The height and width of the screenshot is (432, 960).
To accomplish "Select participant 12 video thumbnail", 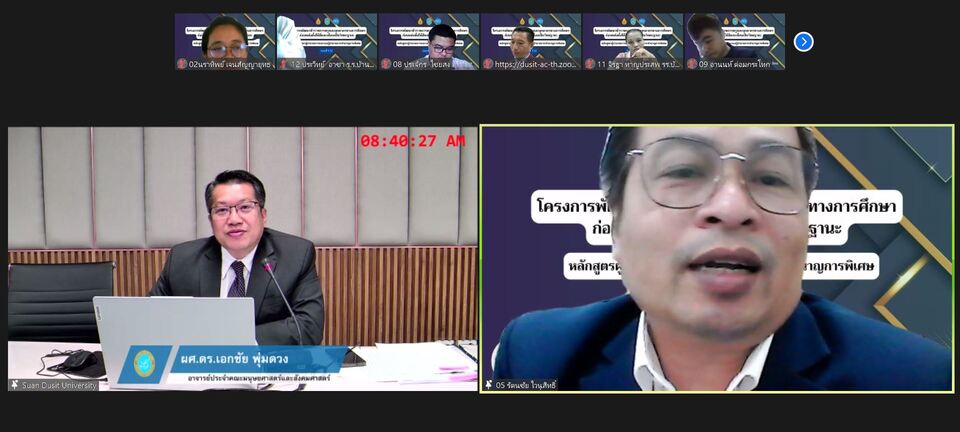I will (x=327, y=42).
